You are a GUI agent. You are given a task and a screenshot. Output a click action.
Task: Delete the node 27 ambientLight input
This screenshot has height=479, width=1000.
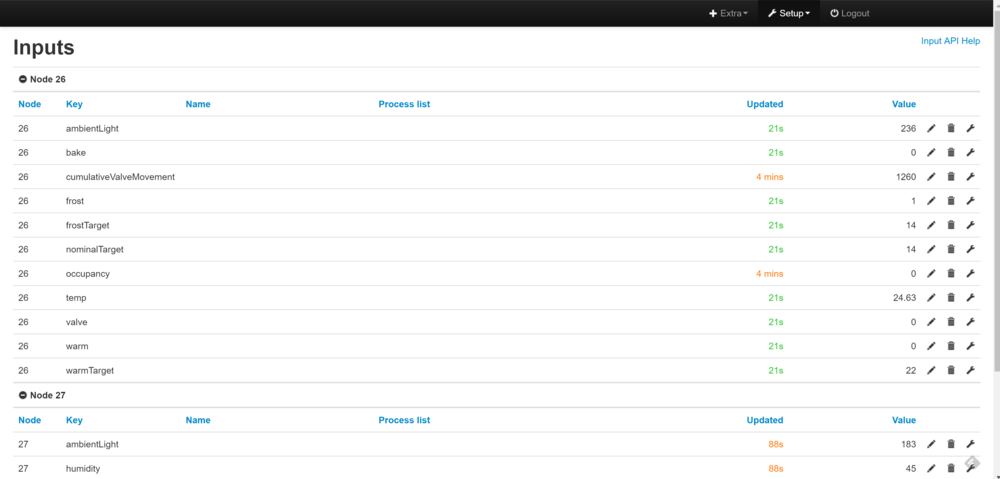[951, 445]
